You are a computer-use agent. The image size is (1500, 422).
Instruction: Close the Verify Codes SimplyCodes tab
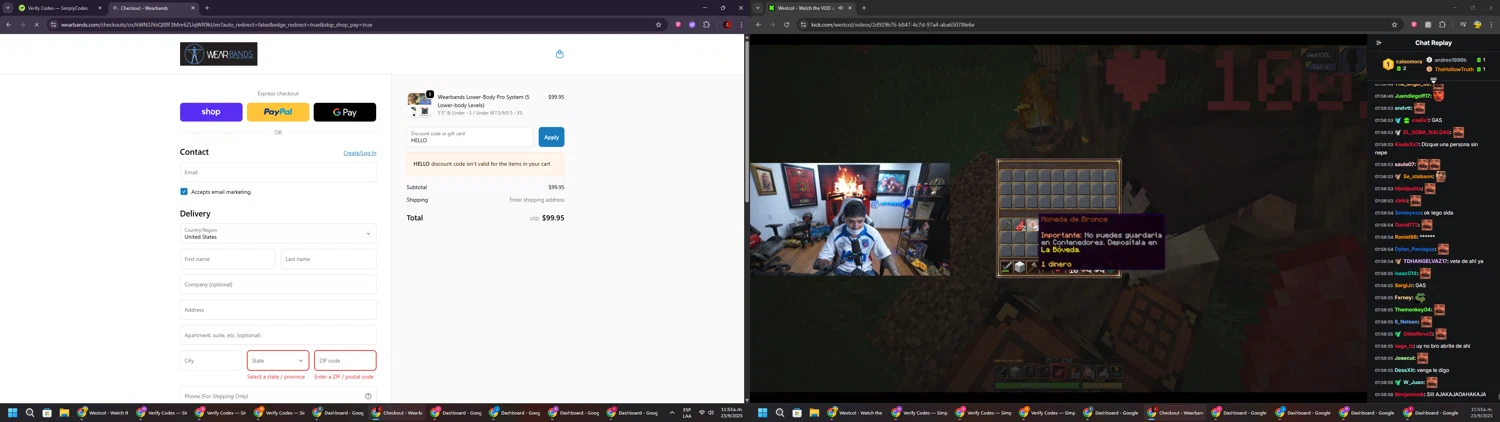[x=99, y=8]
